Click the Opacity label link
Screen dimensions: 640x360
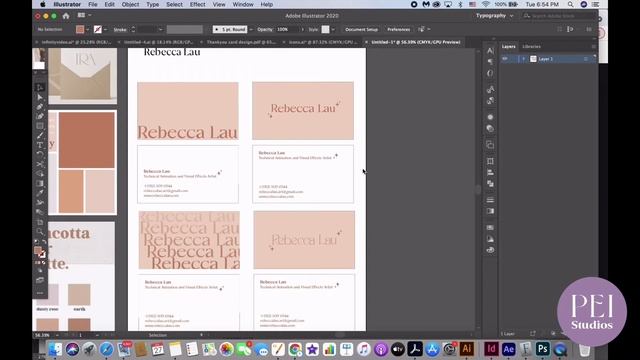point(265,29)
